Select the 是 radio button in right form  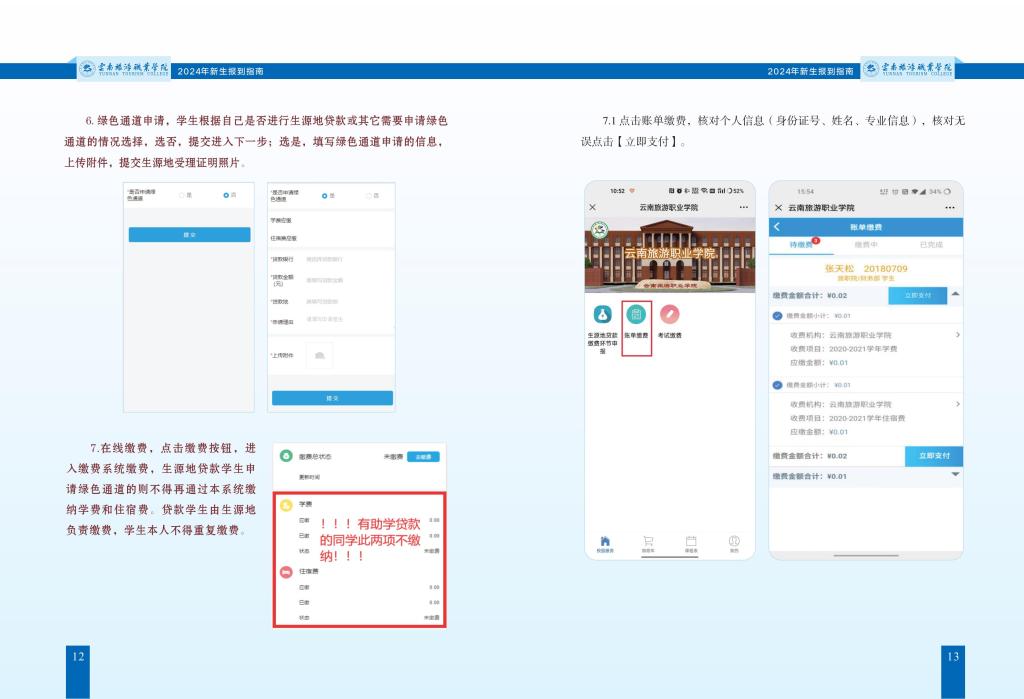pyautogui.click(x=325, y=195)
